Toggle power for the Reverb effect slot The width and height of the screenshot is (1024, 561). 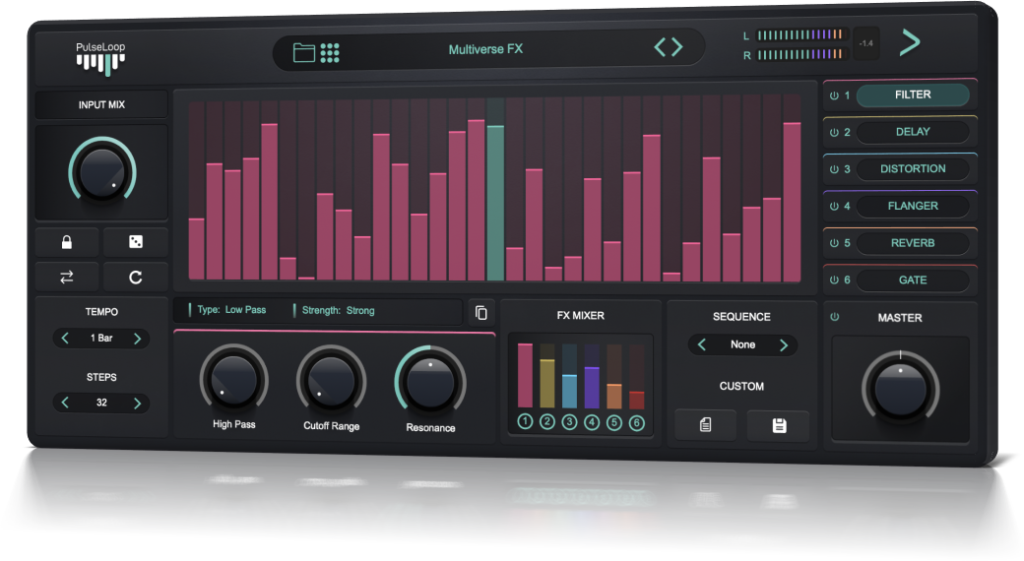[835, 243]
